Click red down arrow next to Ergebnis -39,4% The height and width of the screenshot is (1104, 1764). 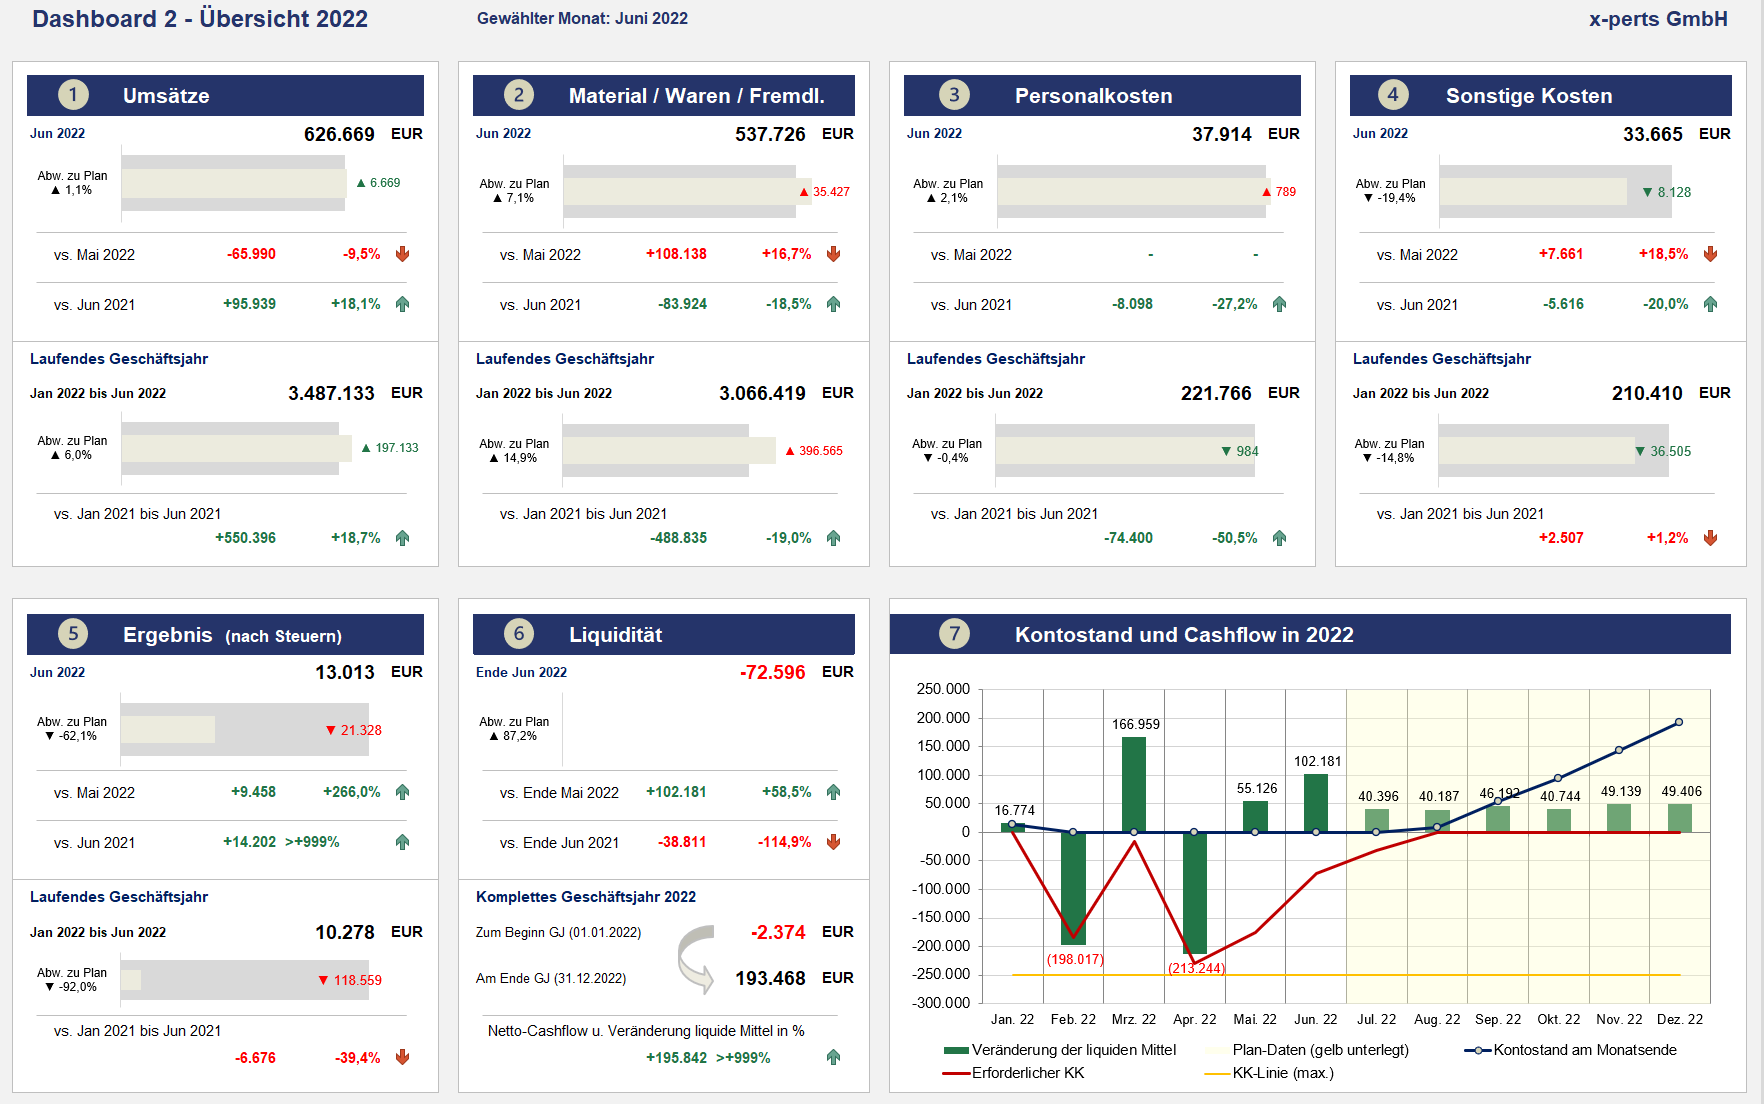tap(403, 1057)
